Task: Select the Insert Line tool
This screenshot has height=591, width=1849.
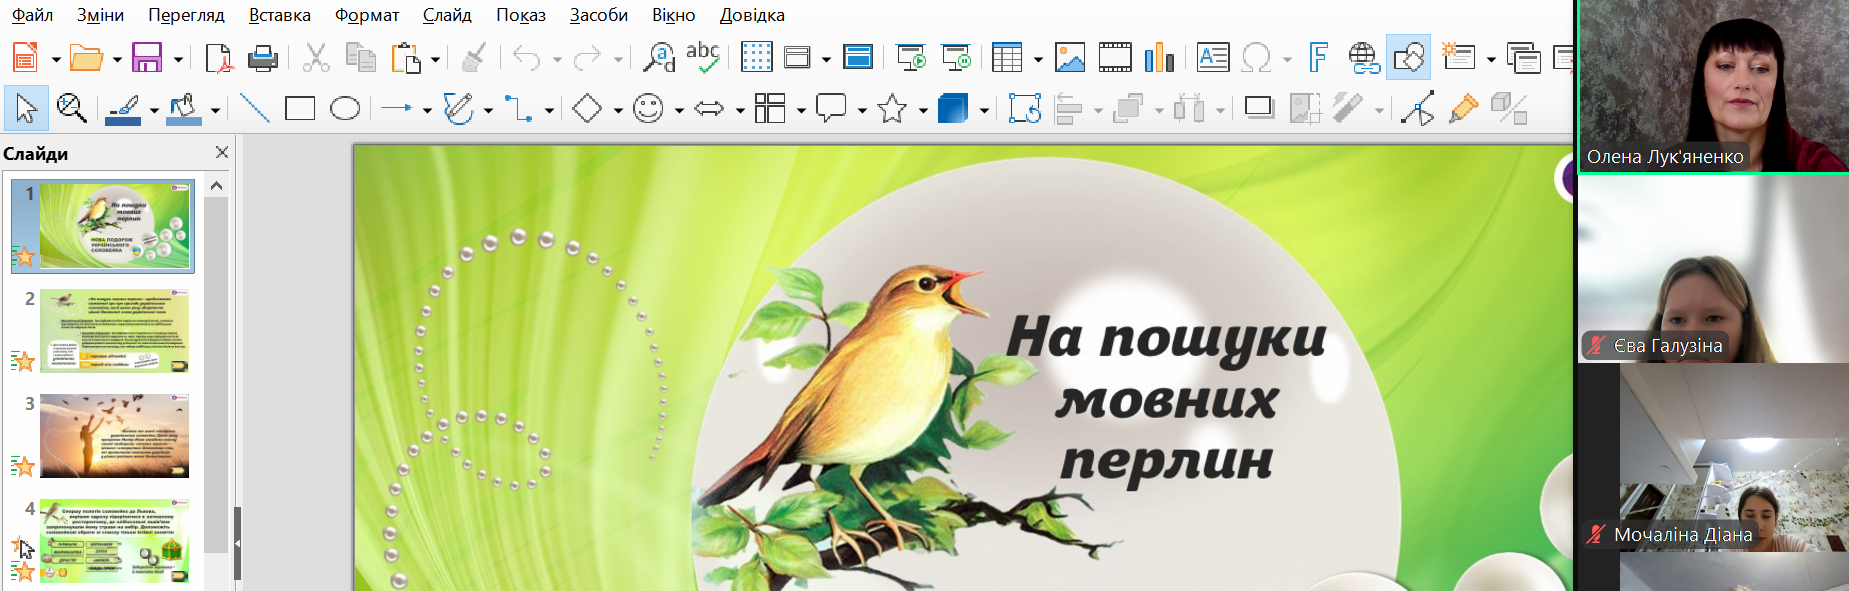Action: [255, 108]
